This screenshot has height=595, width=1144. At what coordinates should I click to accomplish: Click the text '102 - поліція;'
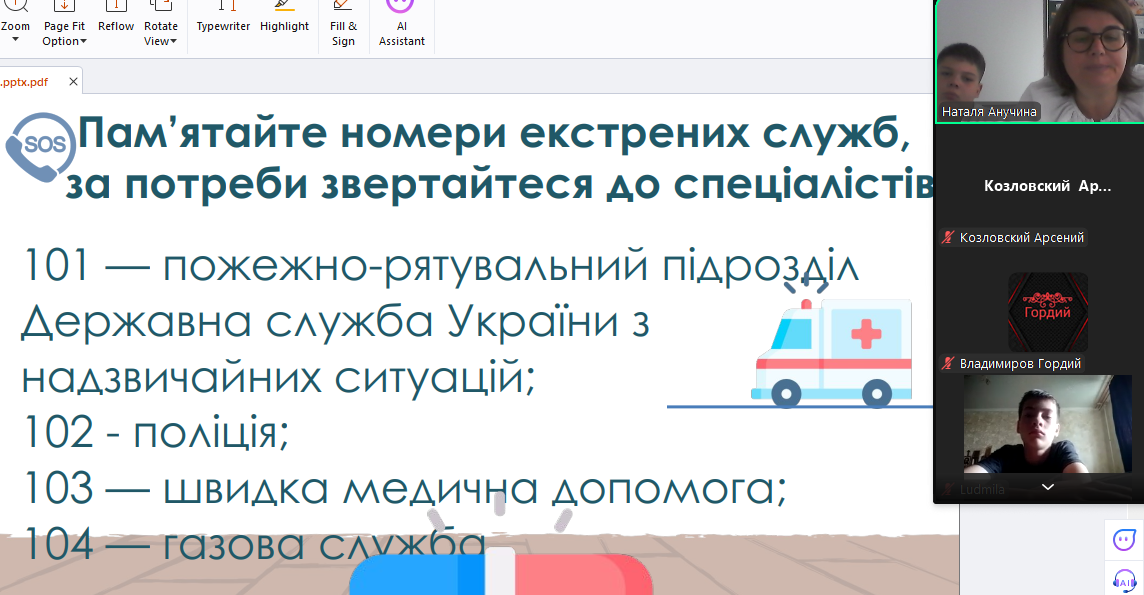(x=156, y=432)
